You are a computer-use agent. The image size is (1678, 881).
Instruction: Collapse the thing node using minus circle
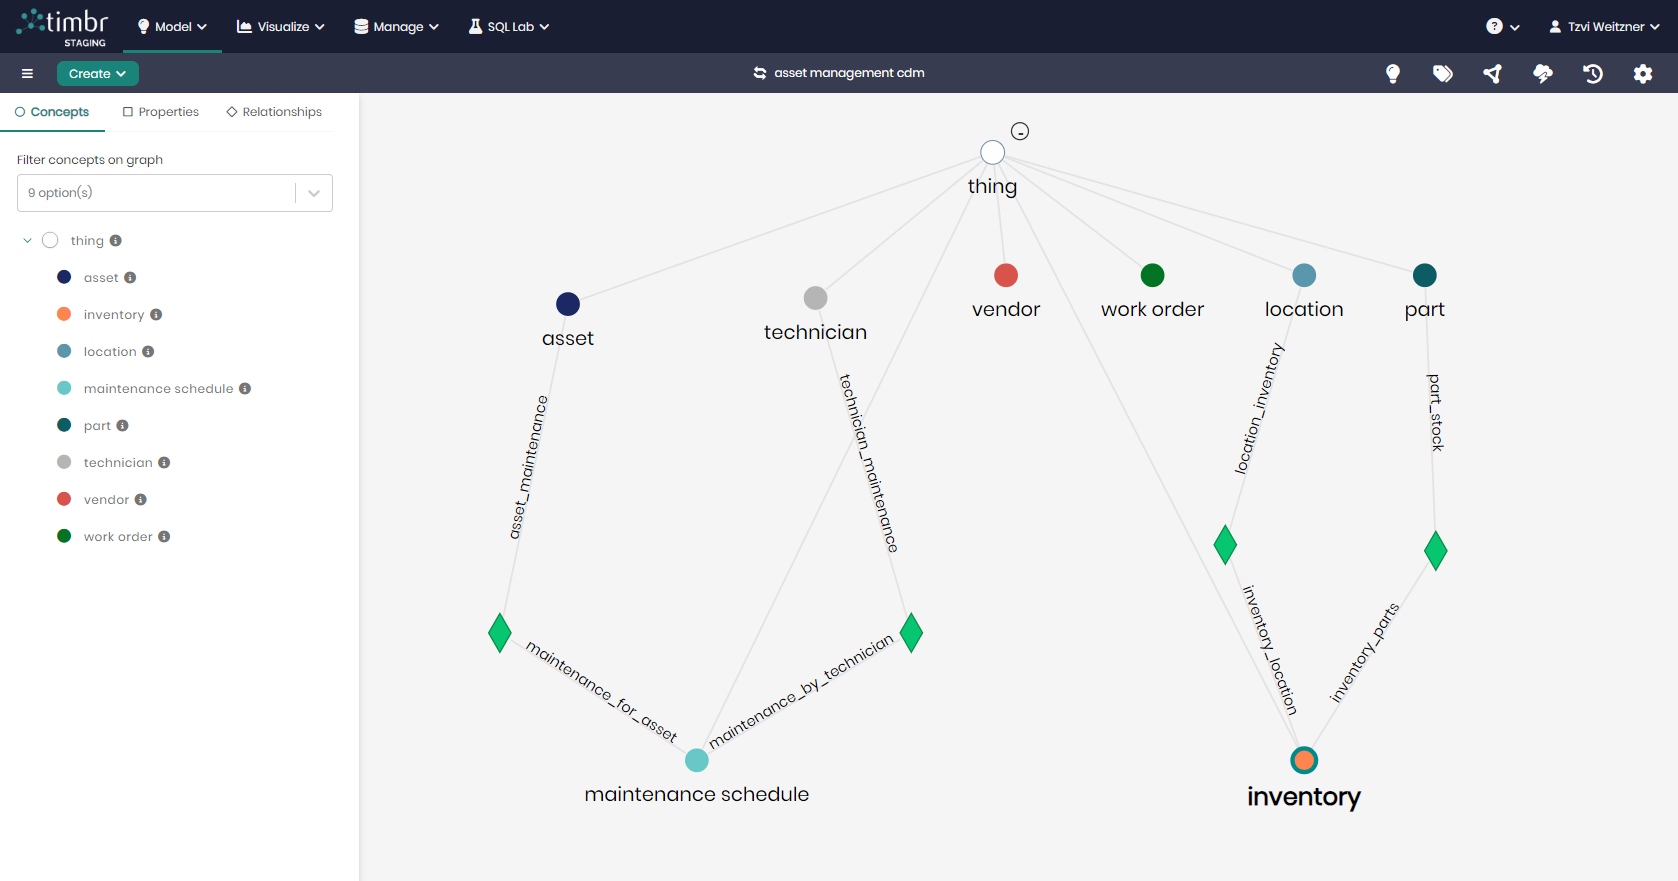(x=1020, y=131)
